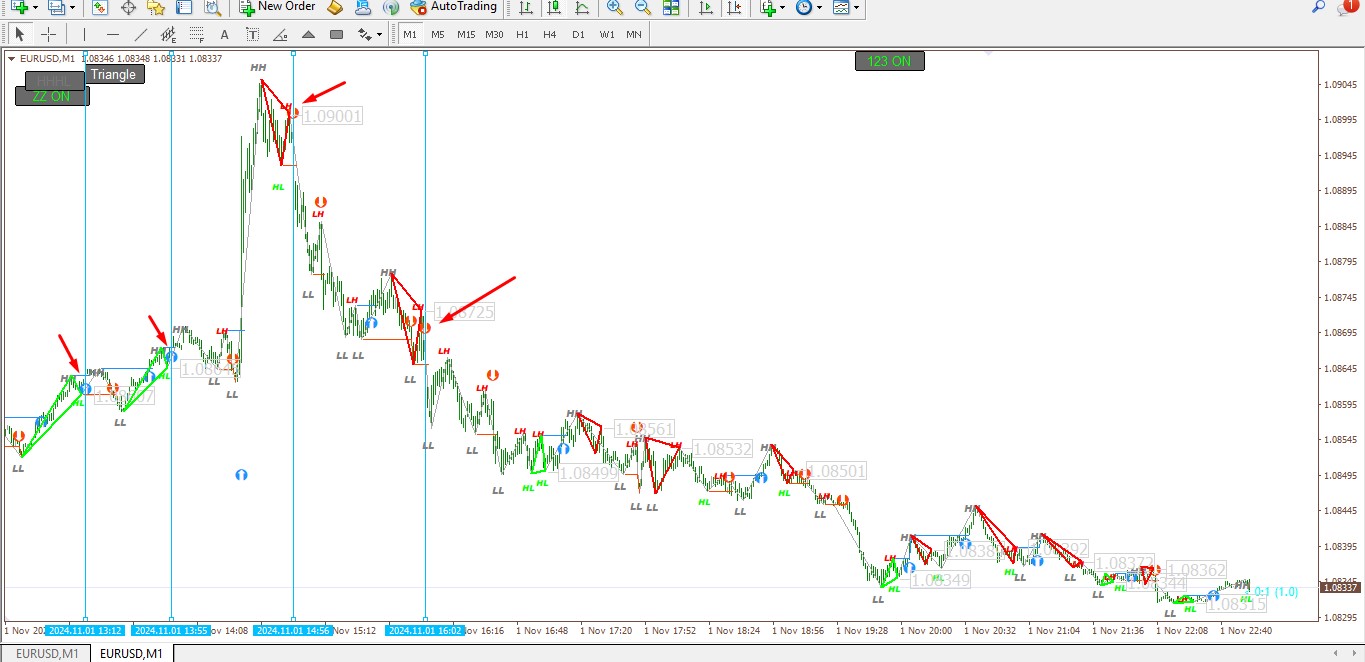Select the triangle shape tool

coord(308,34)
